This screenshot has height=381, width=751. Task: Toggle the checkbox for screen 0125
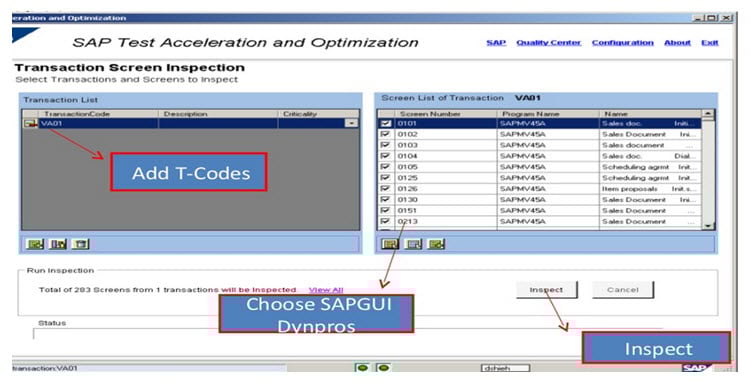point(385,178)
